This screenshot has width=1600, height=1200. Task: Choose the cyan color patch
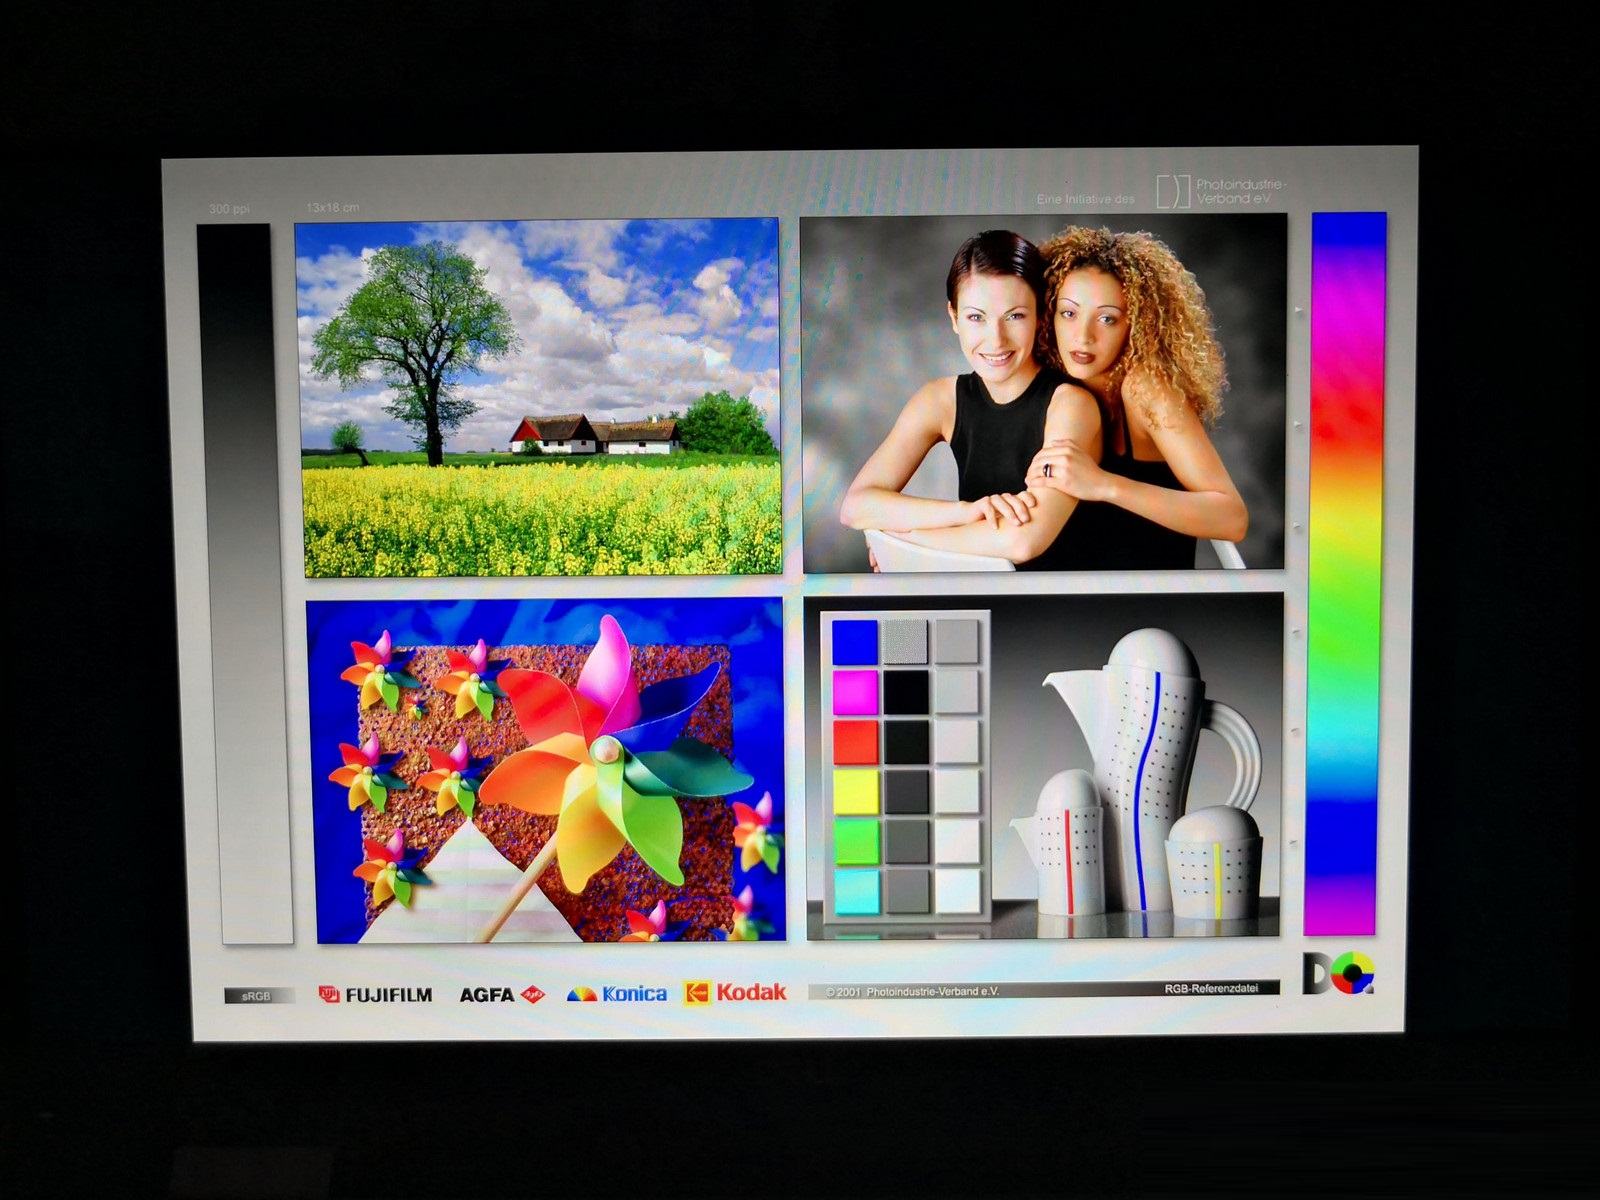856,890
